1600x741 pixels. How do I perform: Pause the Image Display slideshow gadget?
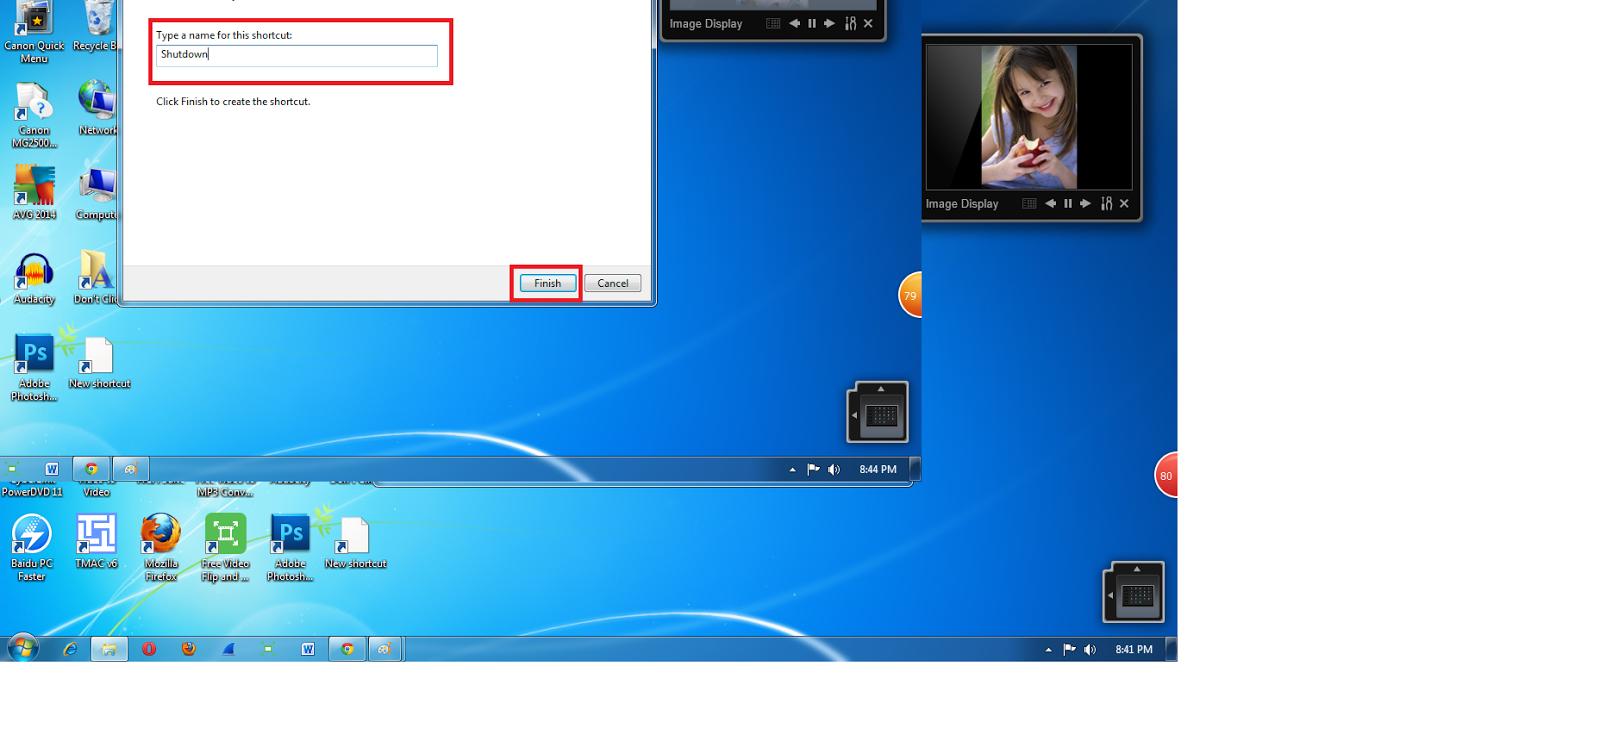point(1068,203)
